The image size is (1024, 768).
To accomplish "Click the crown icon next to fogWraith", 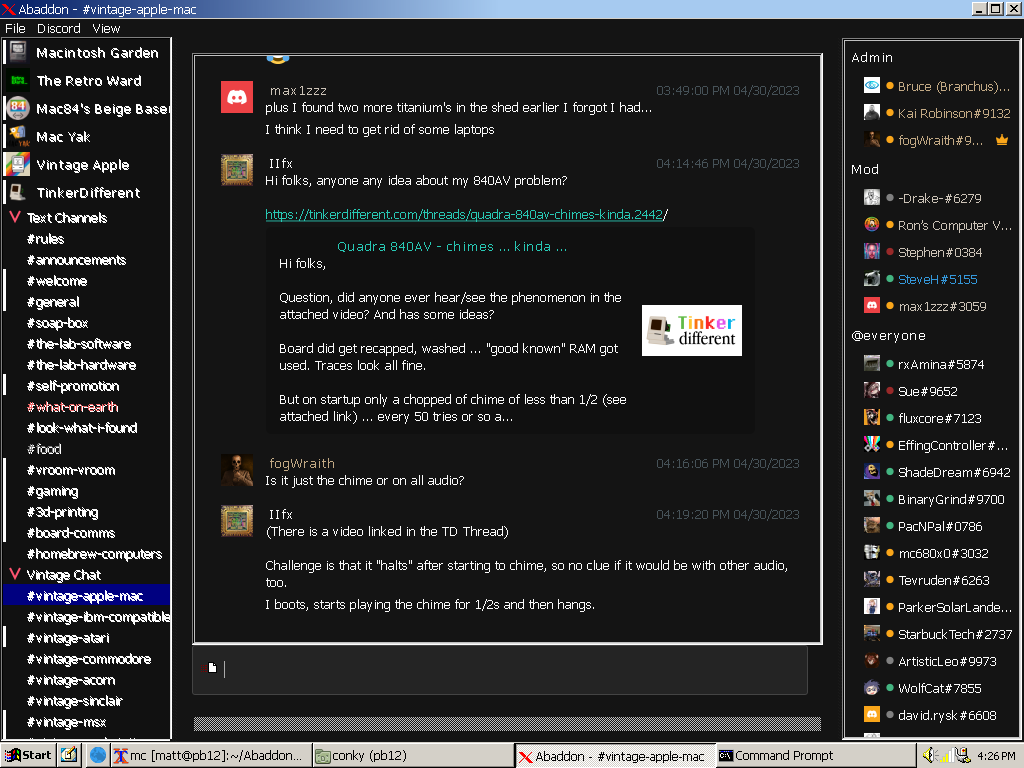I will pyautogui.click(x=1002, y=140).
